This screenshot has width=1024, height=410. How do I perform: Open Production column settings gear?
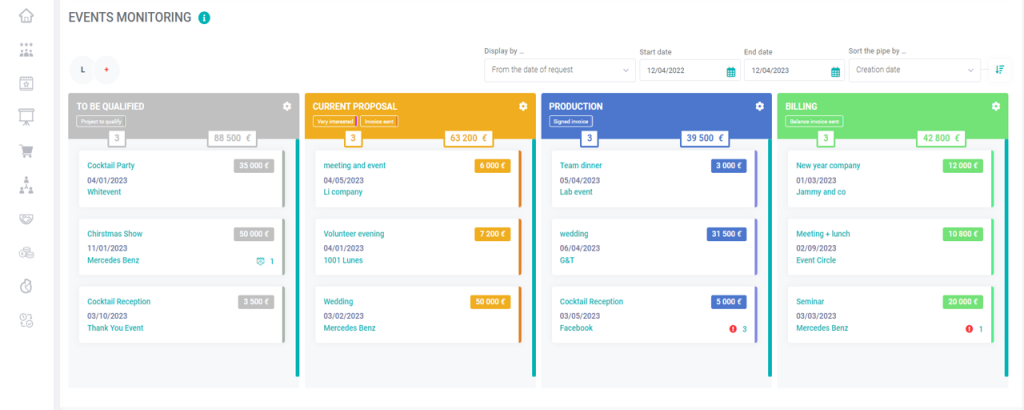[x=760, y=106]
